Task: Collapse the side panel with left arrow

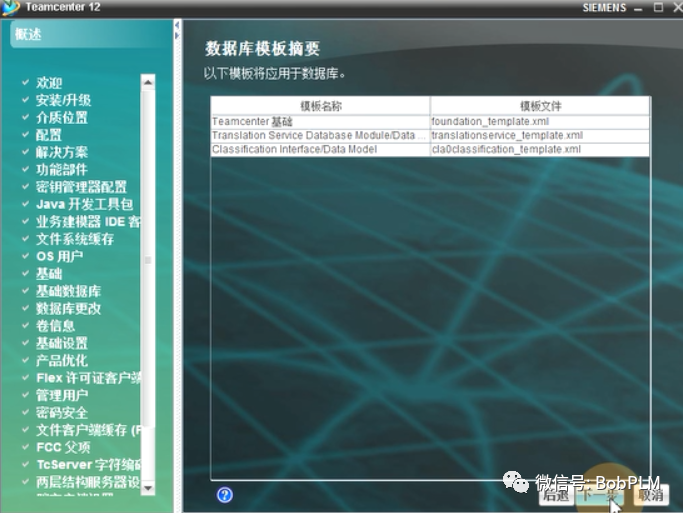Action: pyautogui.click(x=177, y=25)
